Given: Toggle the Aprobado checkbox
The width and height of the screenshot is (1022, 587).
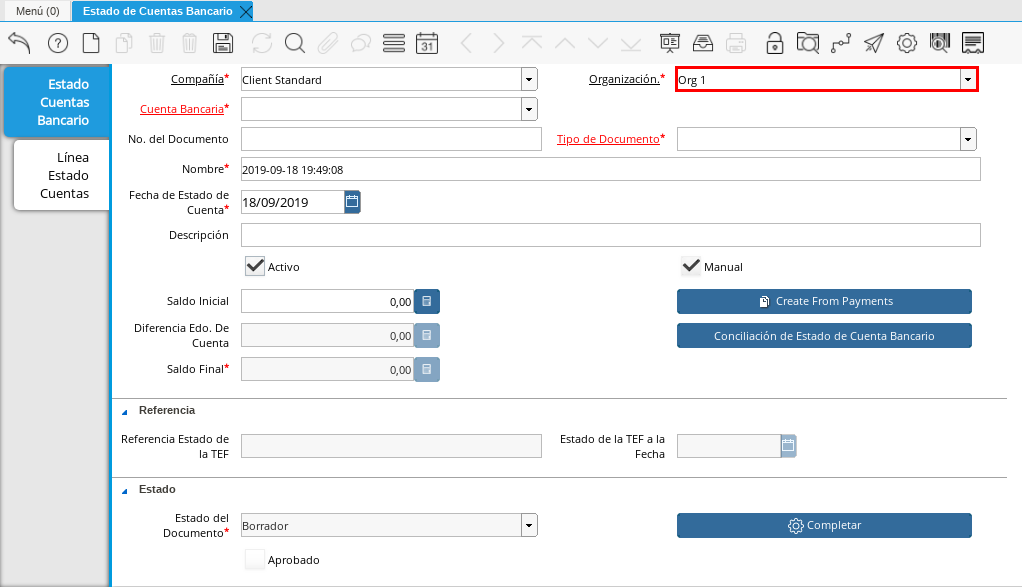Looking at the screenshot, I should 255,560.
